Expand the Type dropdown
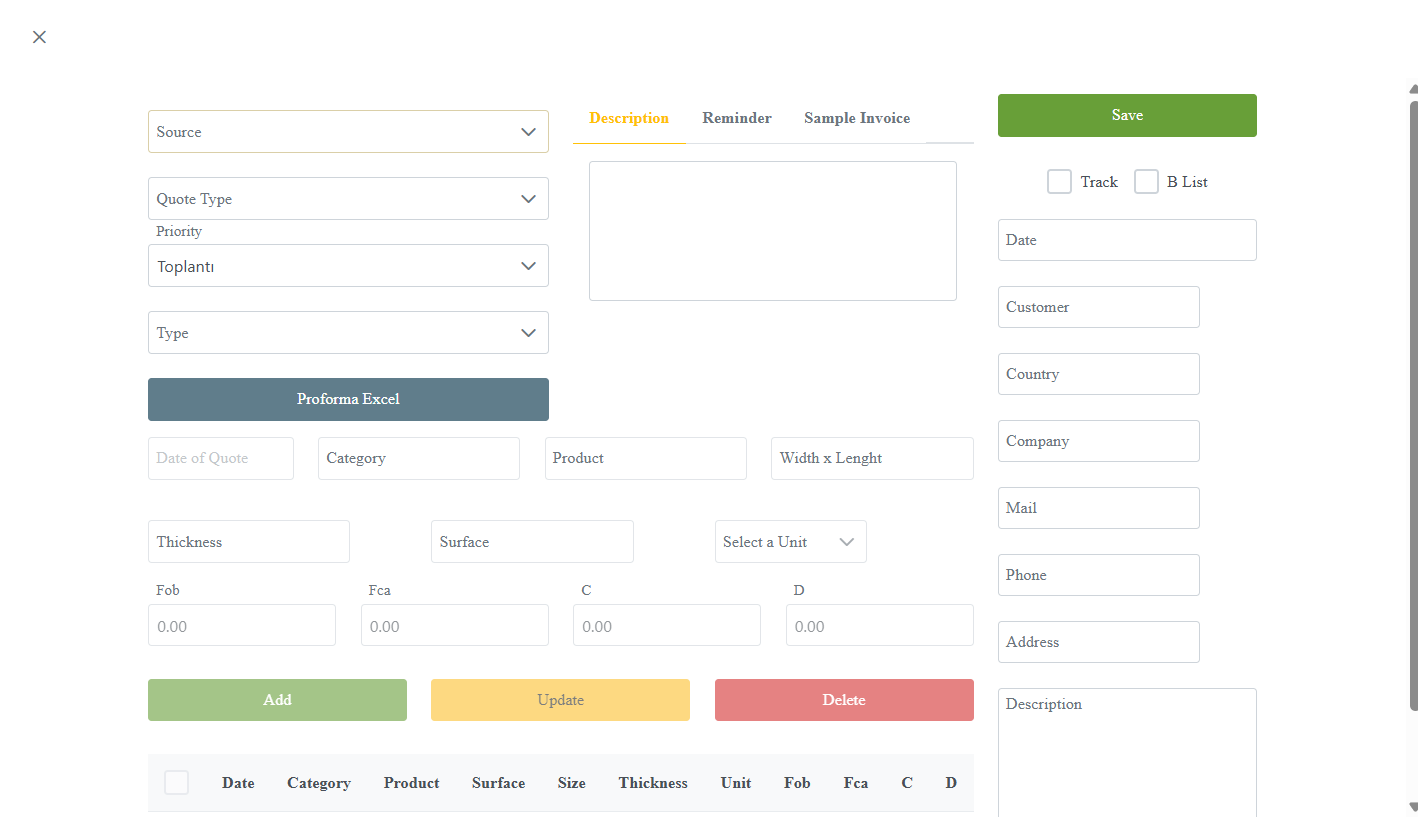Screen dimensions: 1418x817 coord(347,333)
